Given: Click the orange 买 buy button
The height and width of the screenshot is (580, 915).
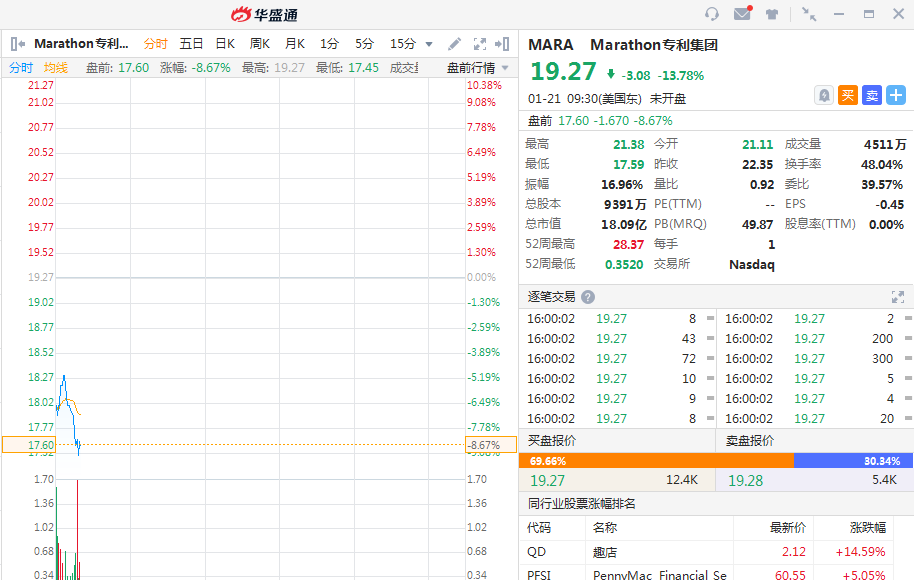Looking at the screenshot, I should [848, 95].
